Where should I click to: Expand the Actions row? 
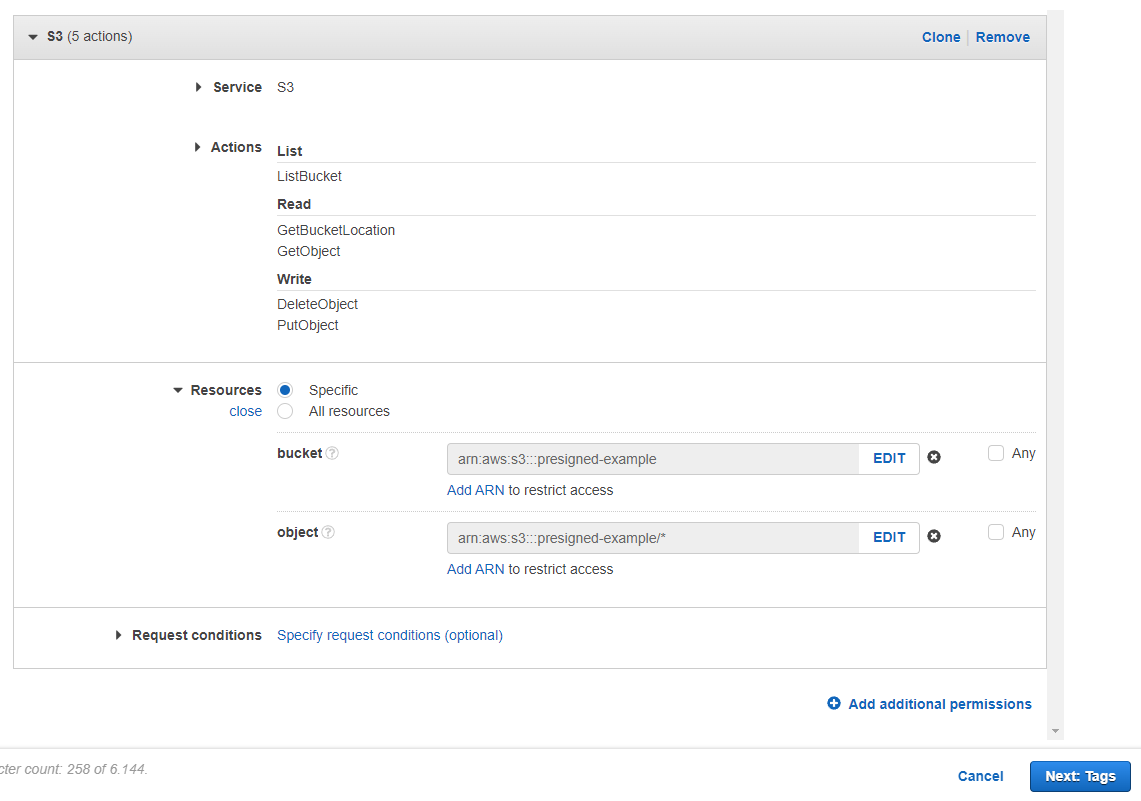pos(197,147)
